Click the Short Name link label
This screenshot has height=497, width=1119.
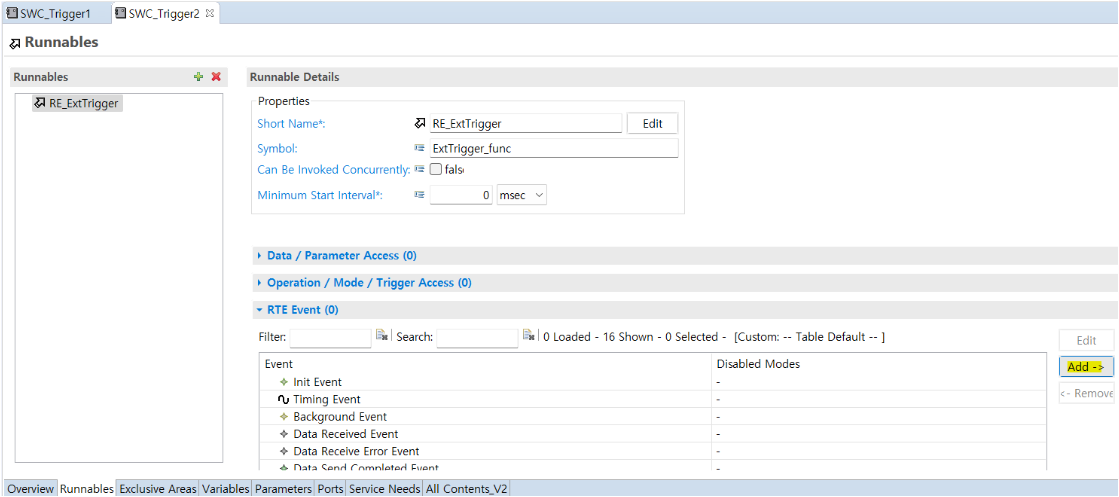(x=291, y=124)
